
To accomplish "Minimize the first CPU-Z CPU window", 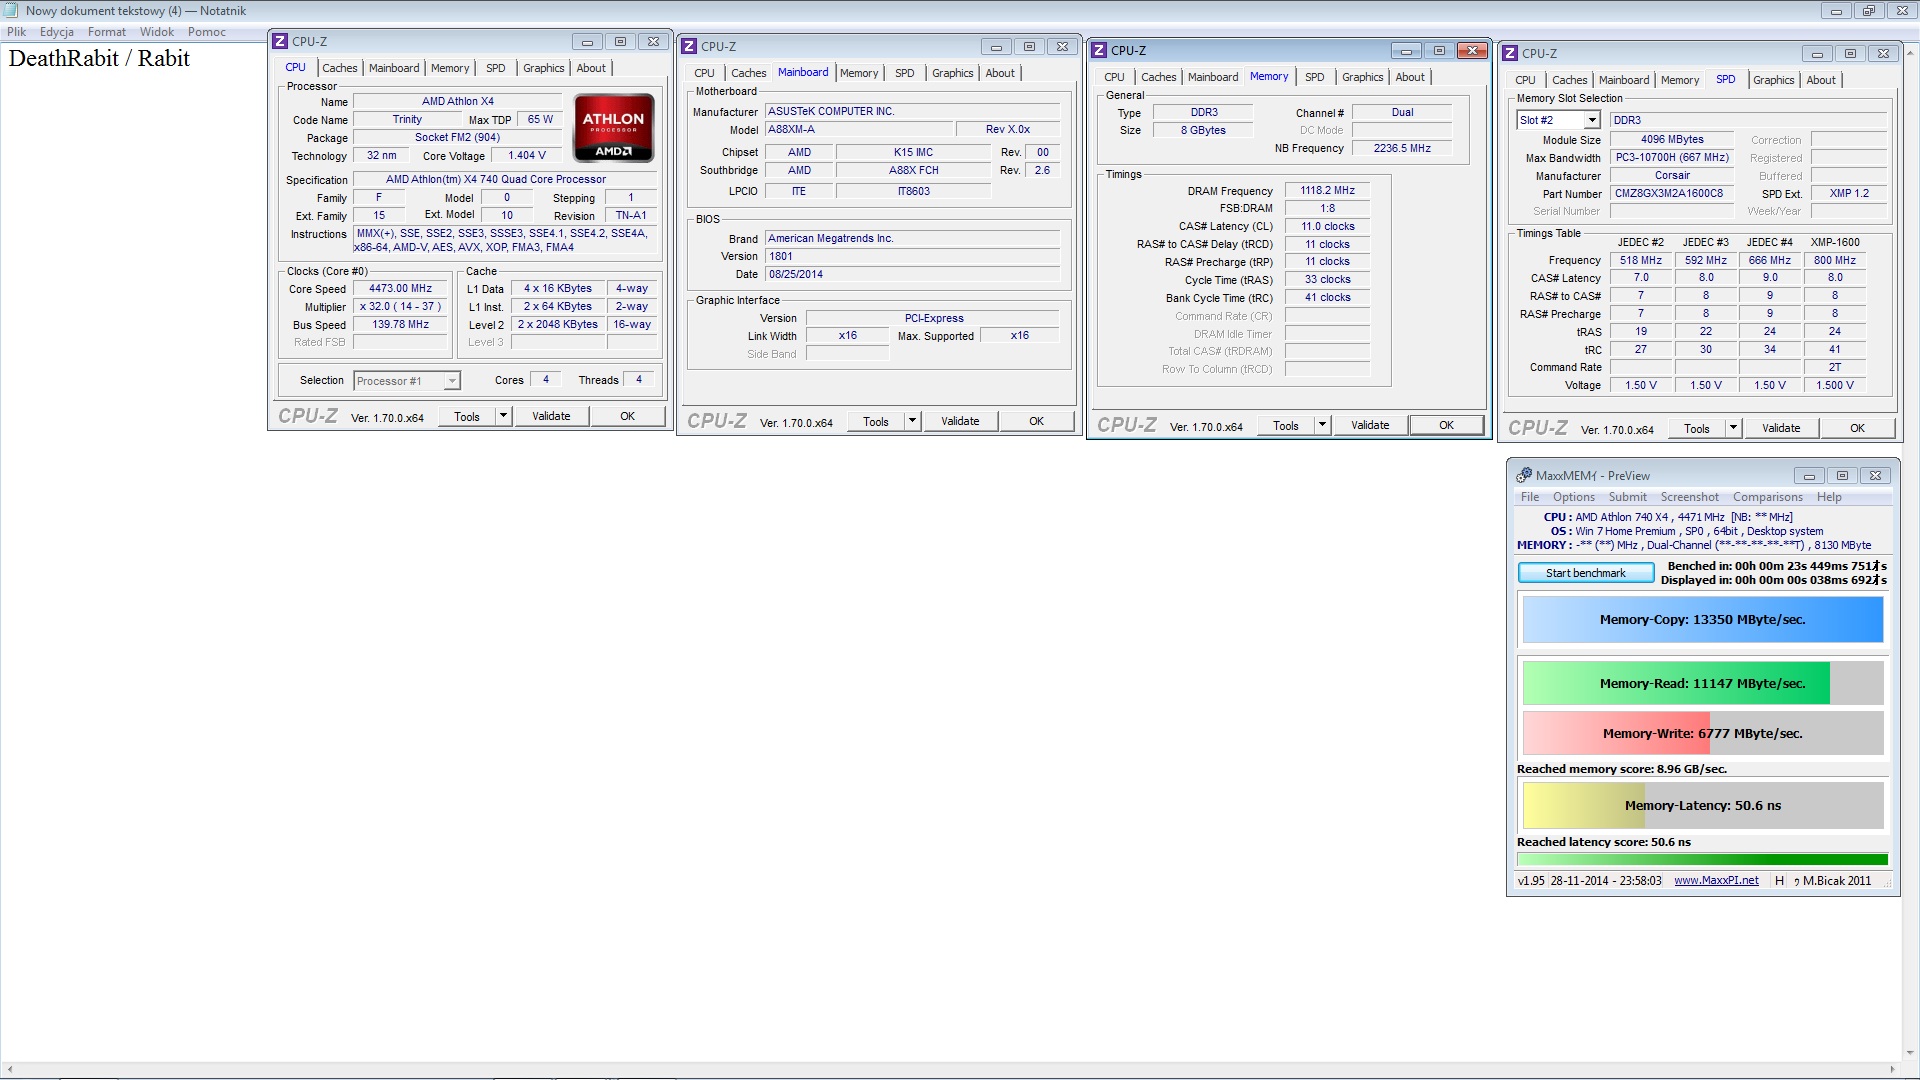I will [587, 41].
